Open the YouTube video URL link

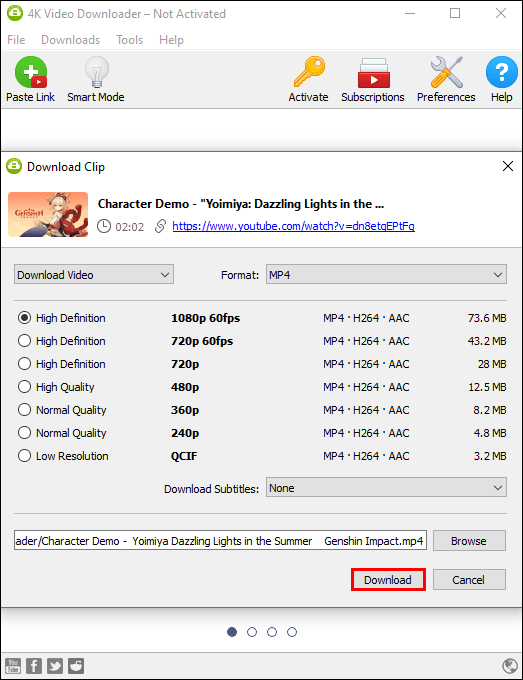click(x=294, y=226)
